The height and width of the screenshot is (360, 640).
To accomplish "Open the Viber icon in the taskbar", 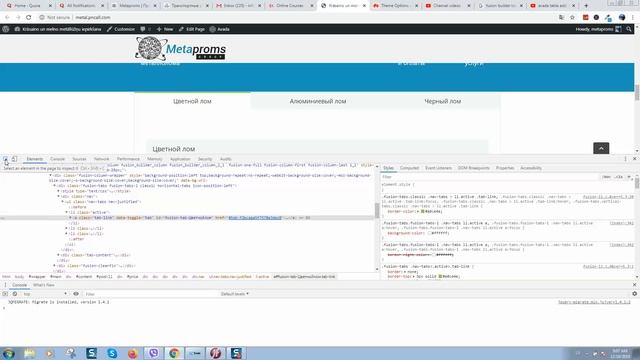I will point(153,353).
